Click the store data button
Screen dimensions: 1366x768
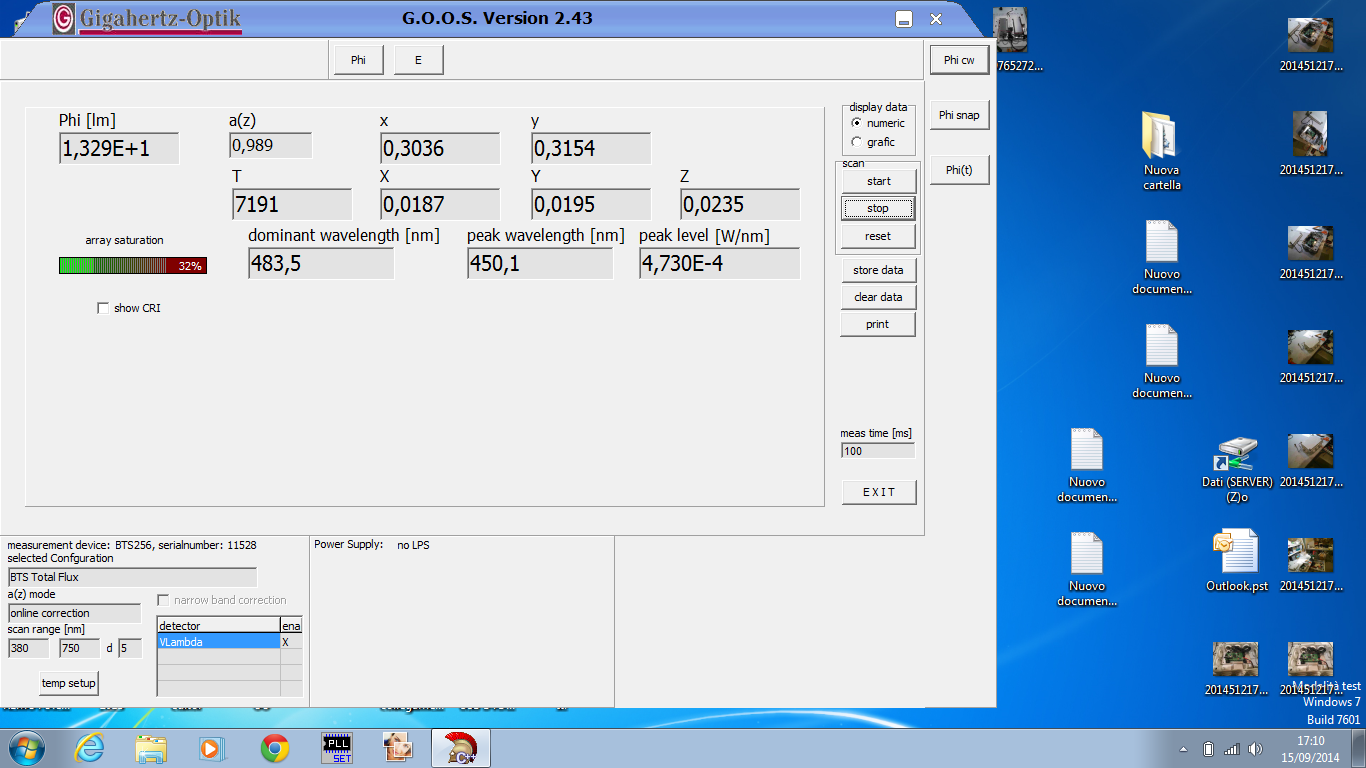(878, 270)
